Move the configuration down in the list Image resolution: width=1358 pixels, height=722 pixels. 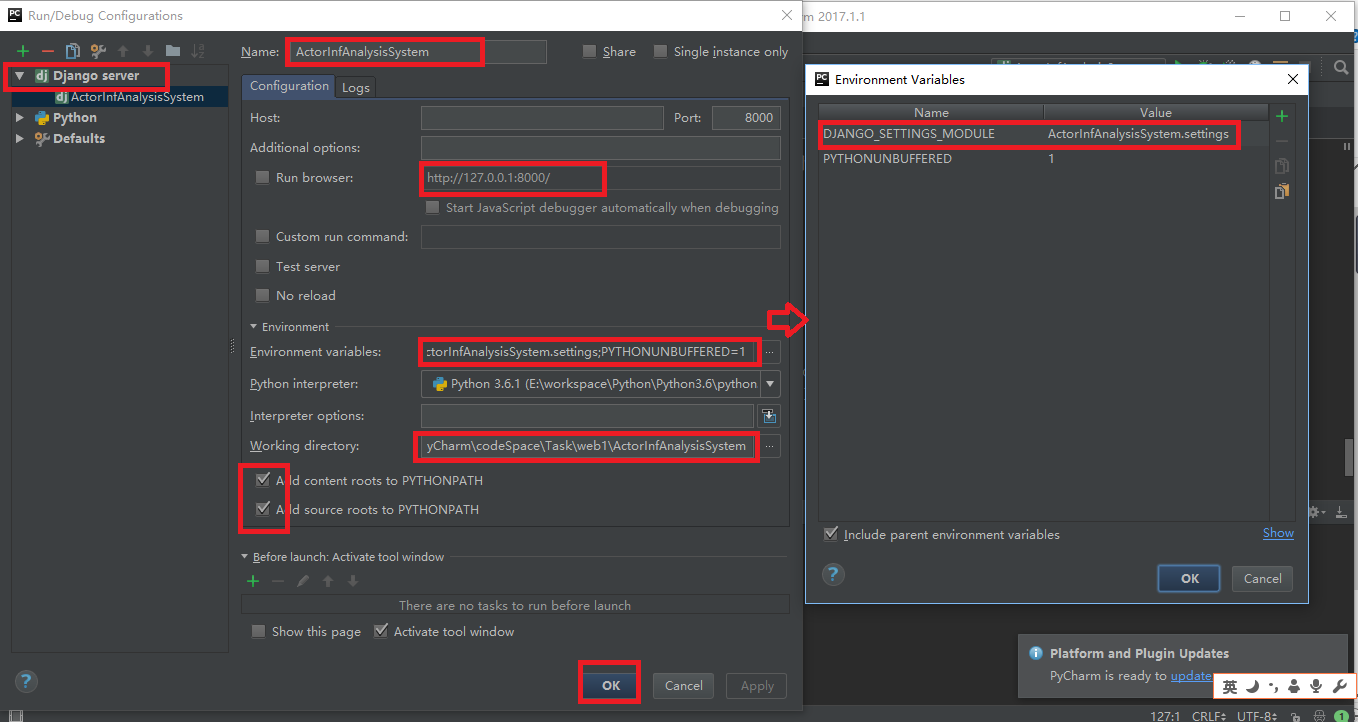point(147,51)
